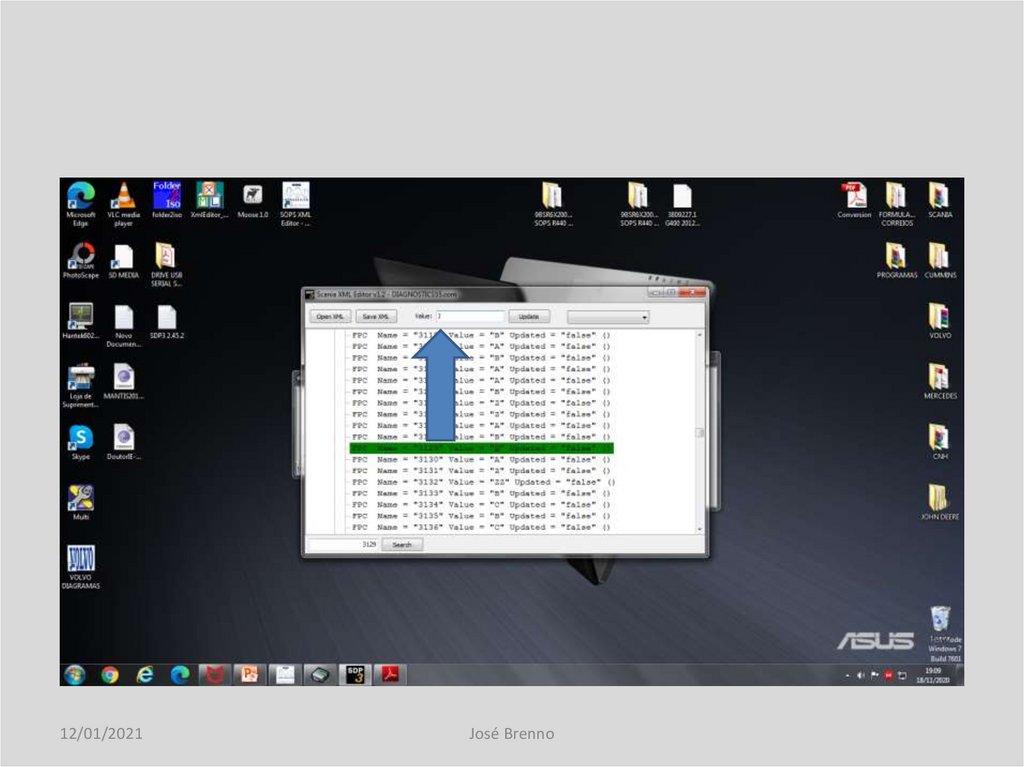Image resolution: width=1024 pixels, height=767 pixels.
Task: Select the PROGRAMAS folder
Action: [897, 260]
